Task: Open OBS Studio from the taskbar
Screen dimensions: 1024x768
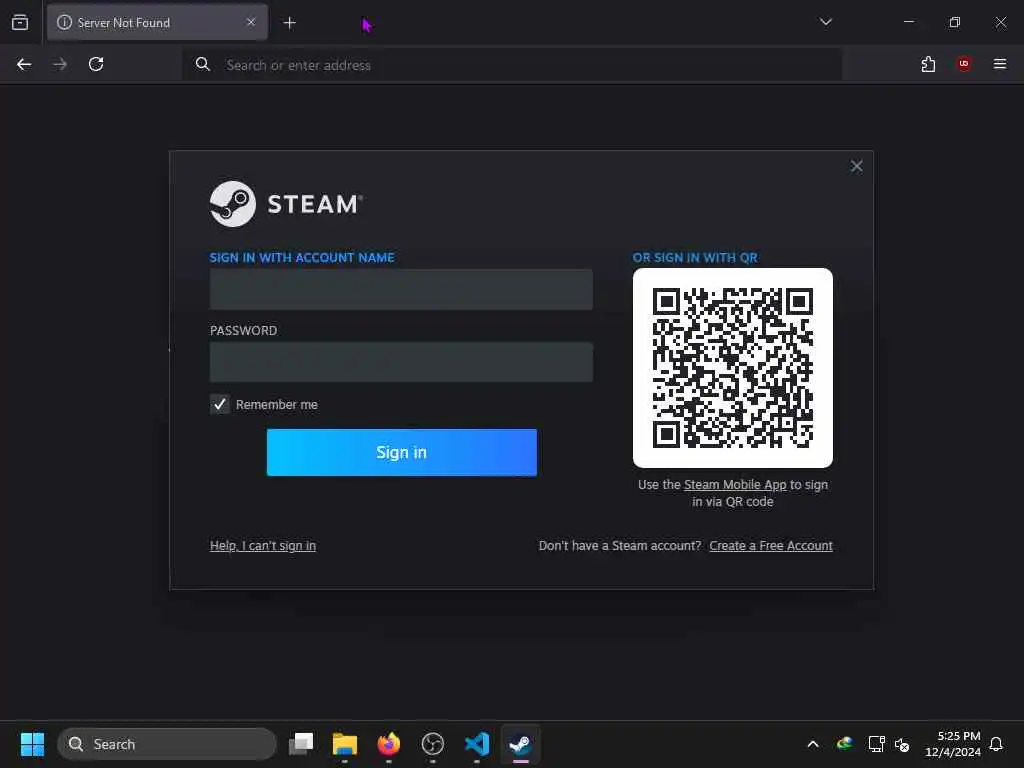Action: tap(432, 744)
